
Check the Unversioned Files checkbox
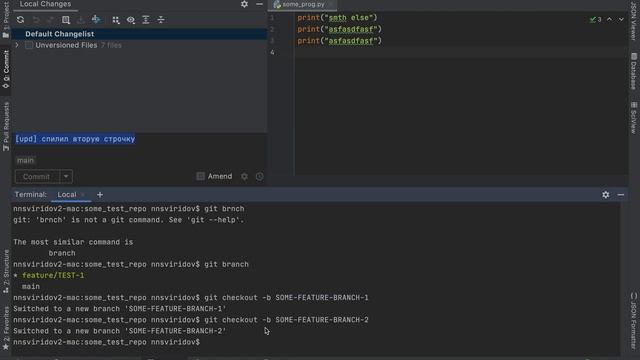[x=29, y=45]
